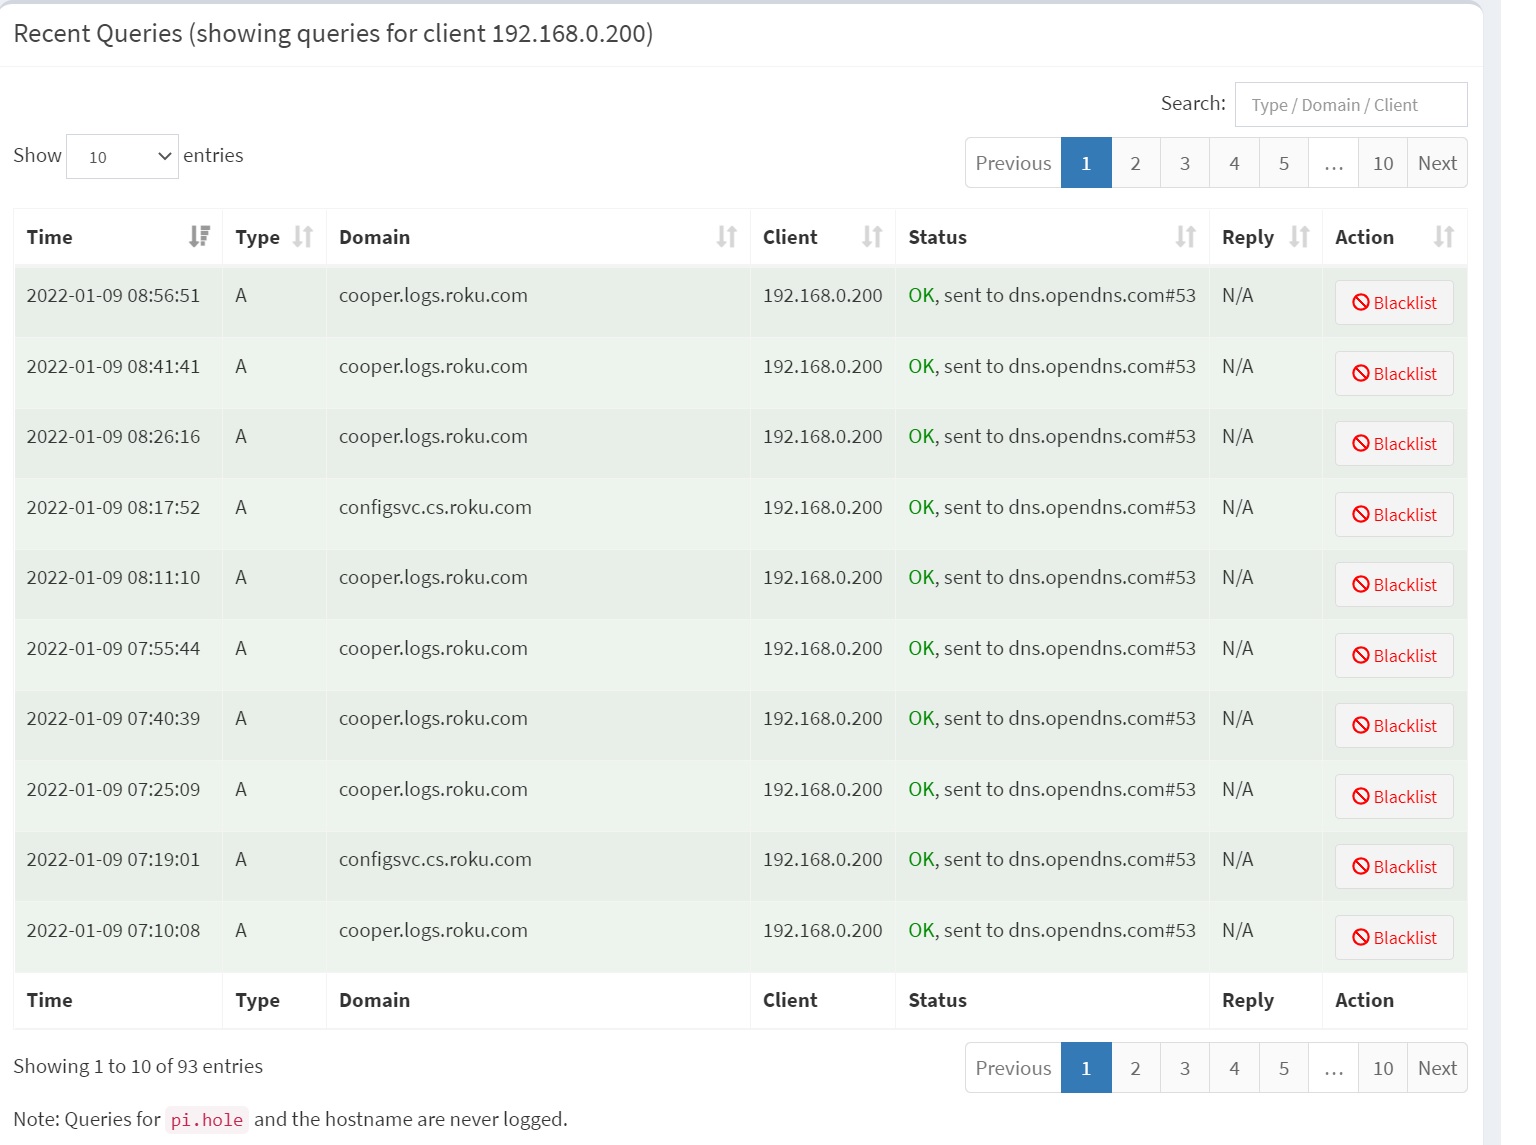Sort table by Time column icon

tap(199, 236)
